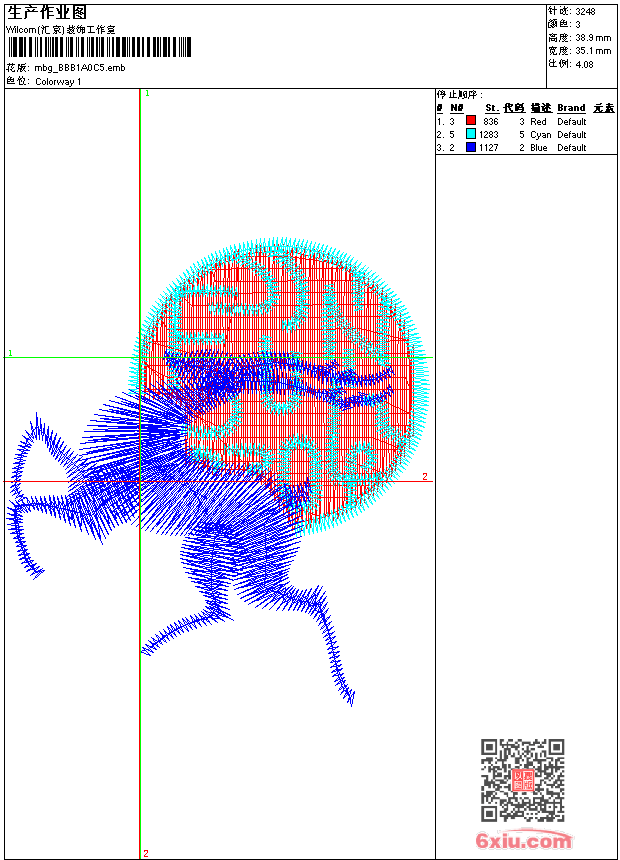Click the Brand column header
620x860 pixels.
571,108
